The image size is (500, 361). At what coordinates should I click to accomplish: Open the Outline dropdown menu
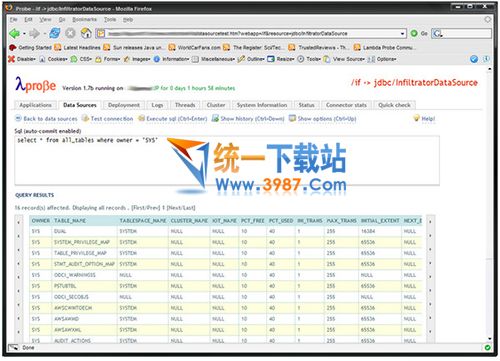point(251,59)
